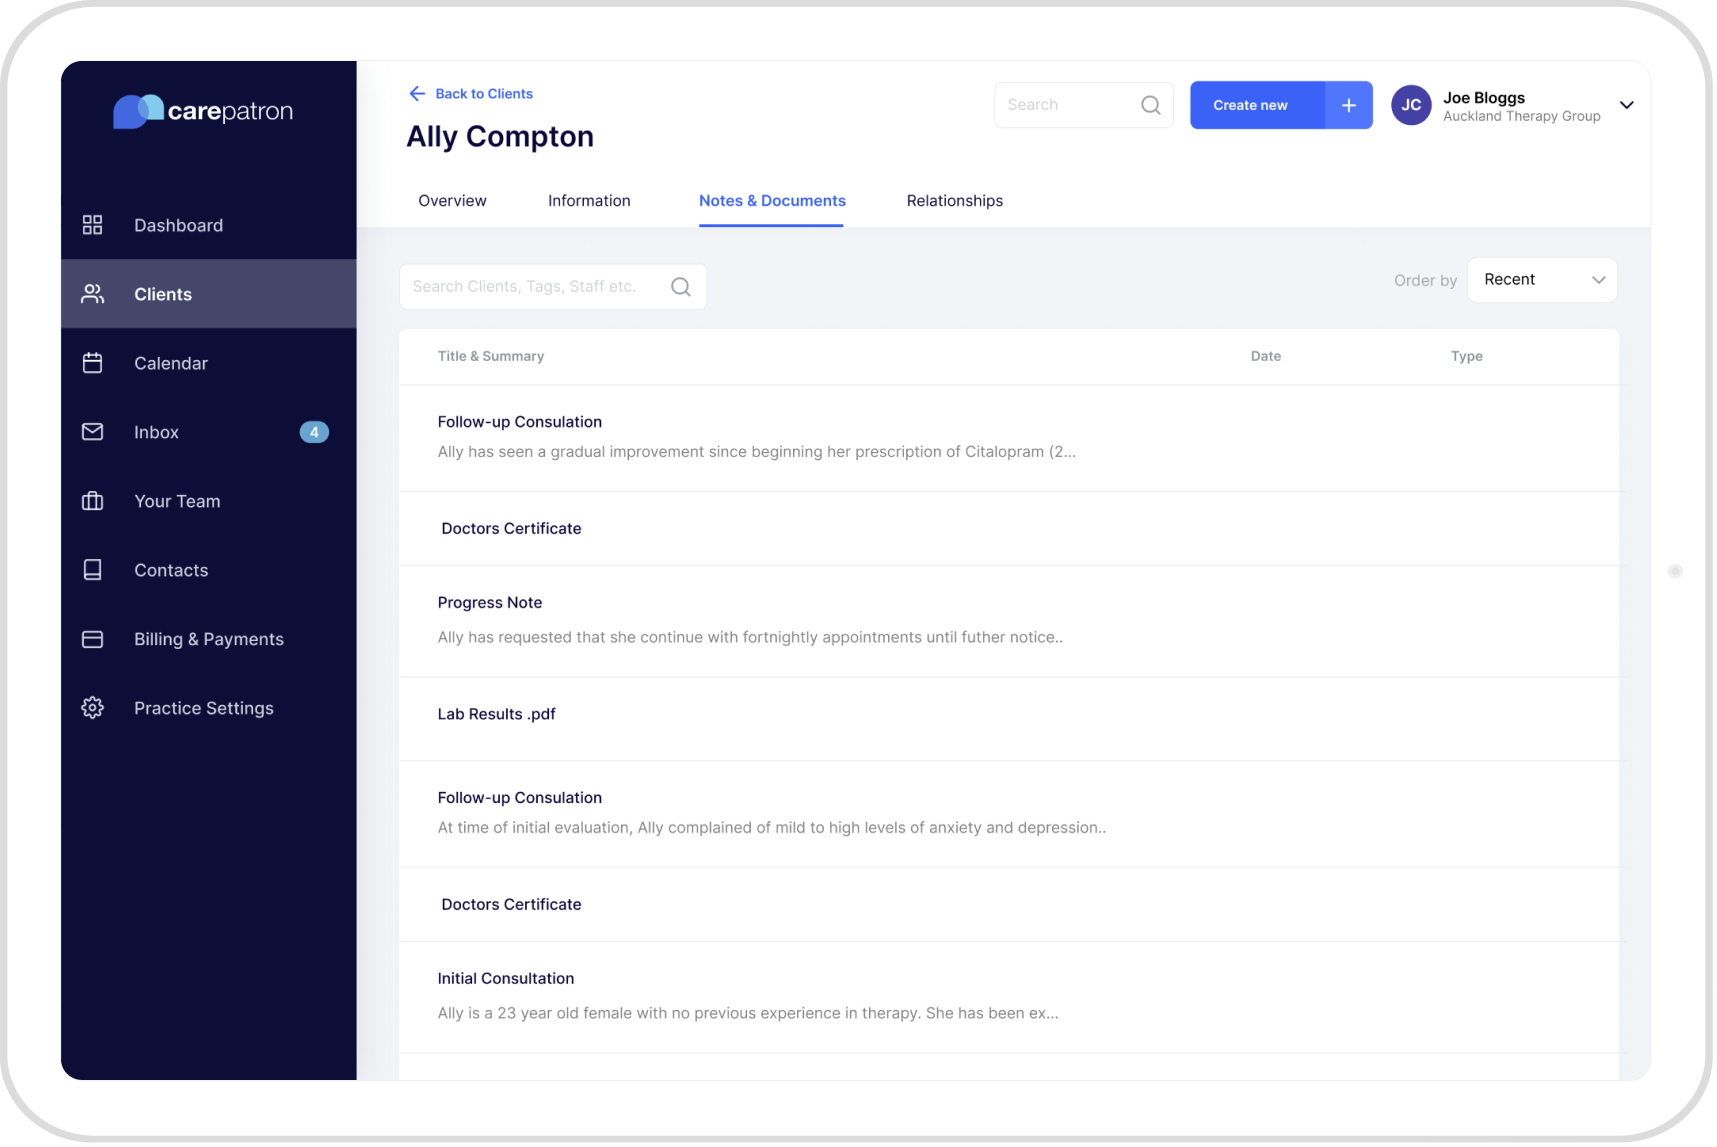Click the Type column header

point(1467,356)
